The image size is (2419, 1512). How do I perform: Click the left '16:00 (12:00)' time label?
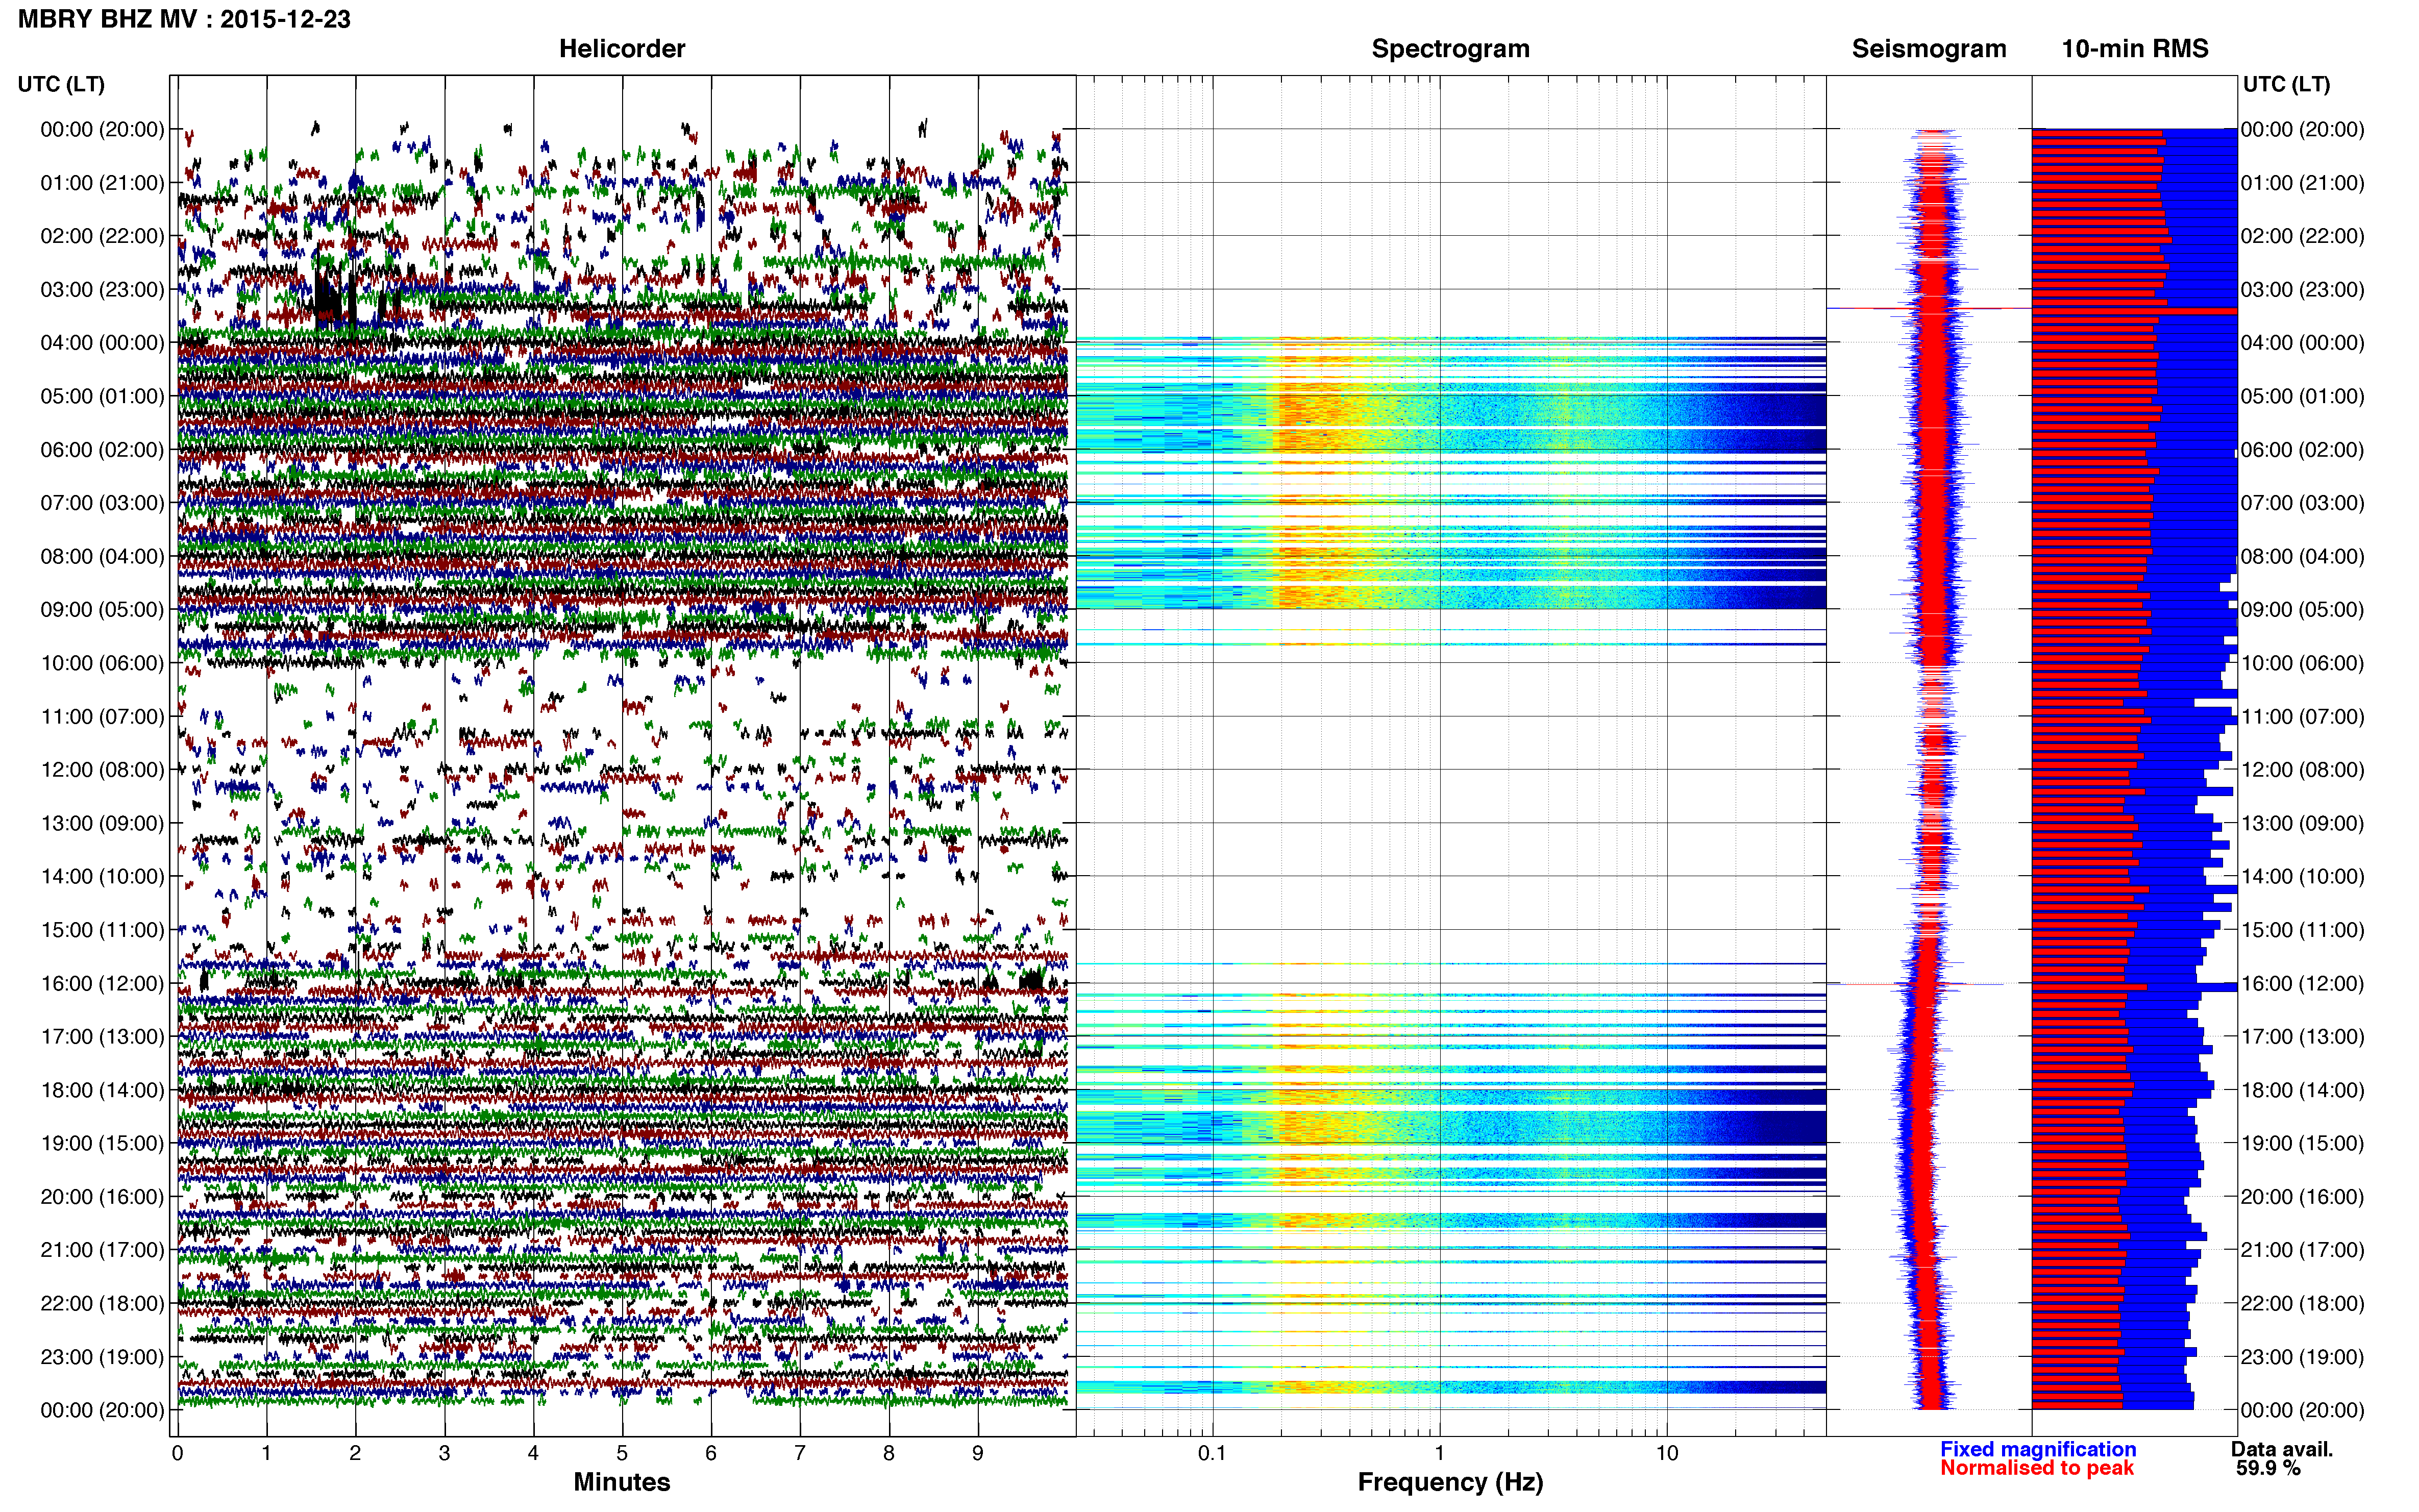tap(102, 983)
